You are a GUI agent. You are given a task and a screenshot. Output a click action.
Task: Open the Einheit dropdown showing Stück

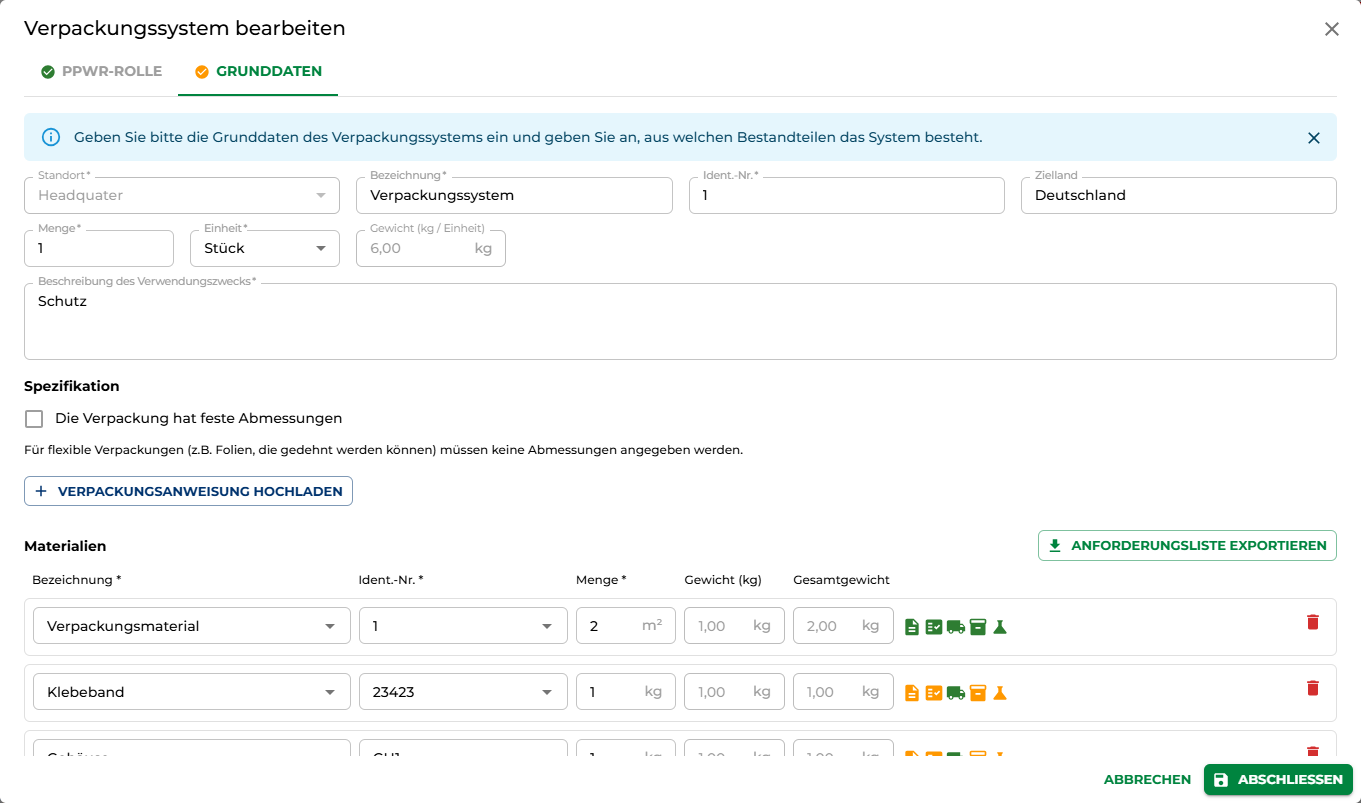click(x=265, y=248)
